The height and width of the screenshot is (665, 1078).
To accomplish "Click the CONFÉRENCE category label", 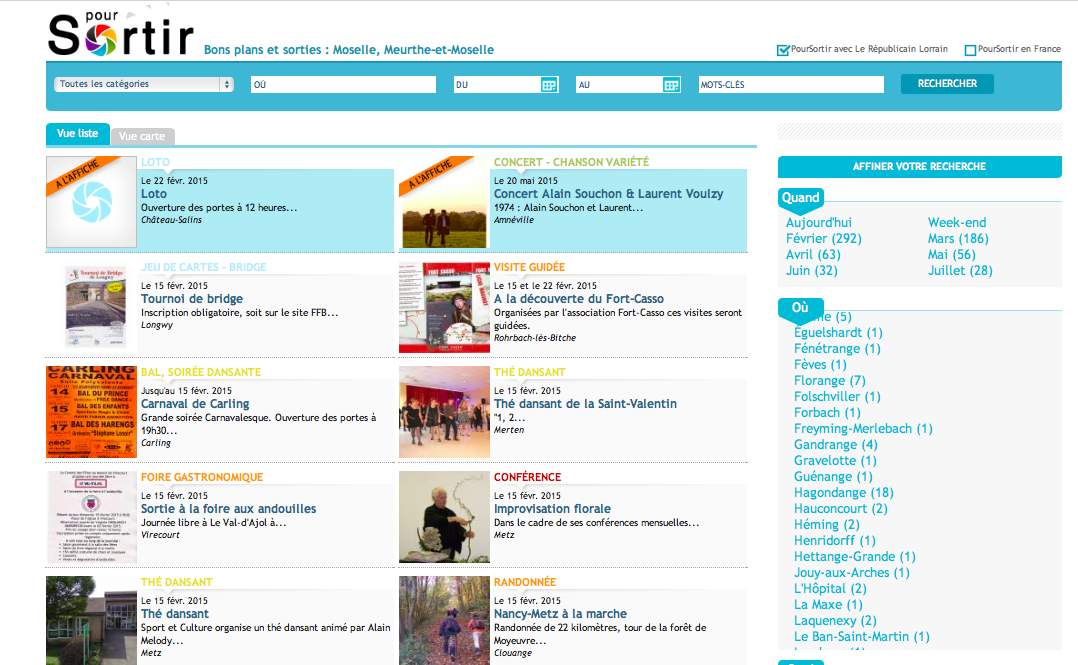I will coord(527,477).
